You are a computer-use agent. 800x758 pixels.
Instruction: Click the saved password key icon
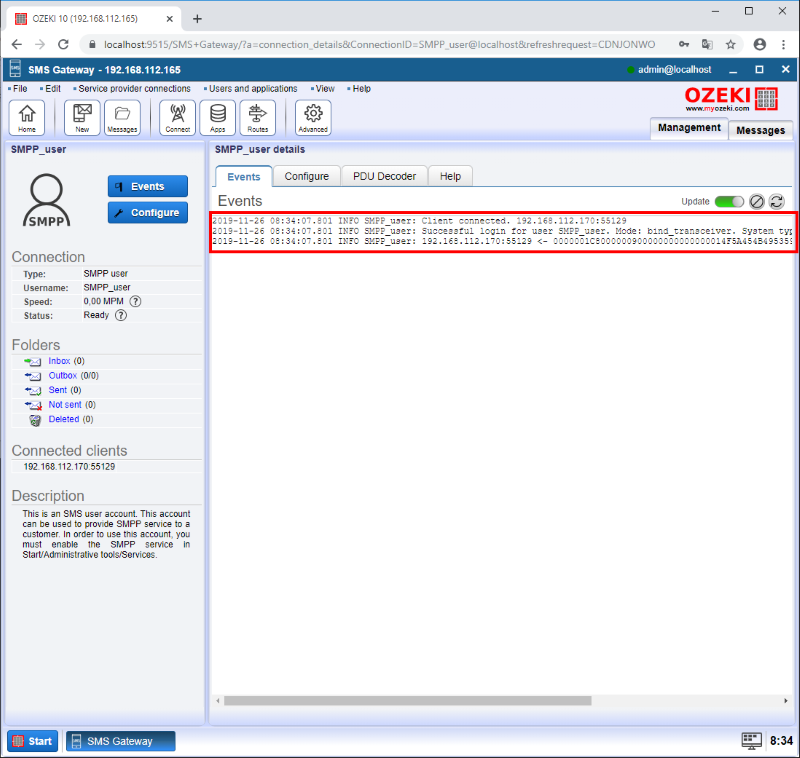point(684,44)
